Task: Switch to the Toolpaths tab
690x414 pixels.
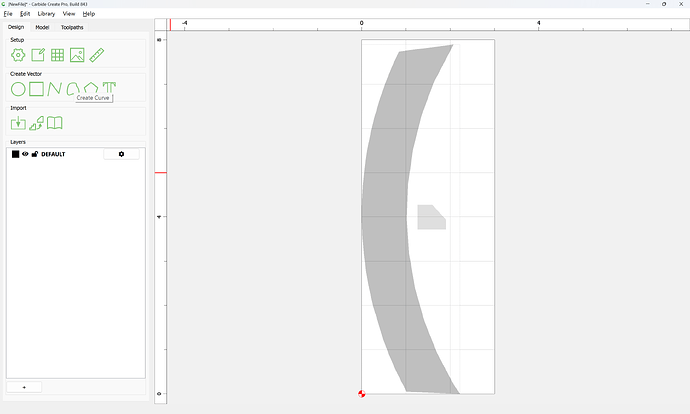Action: (72, 27)
